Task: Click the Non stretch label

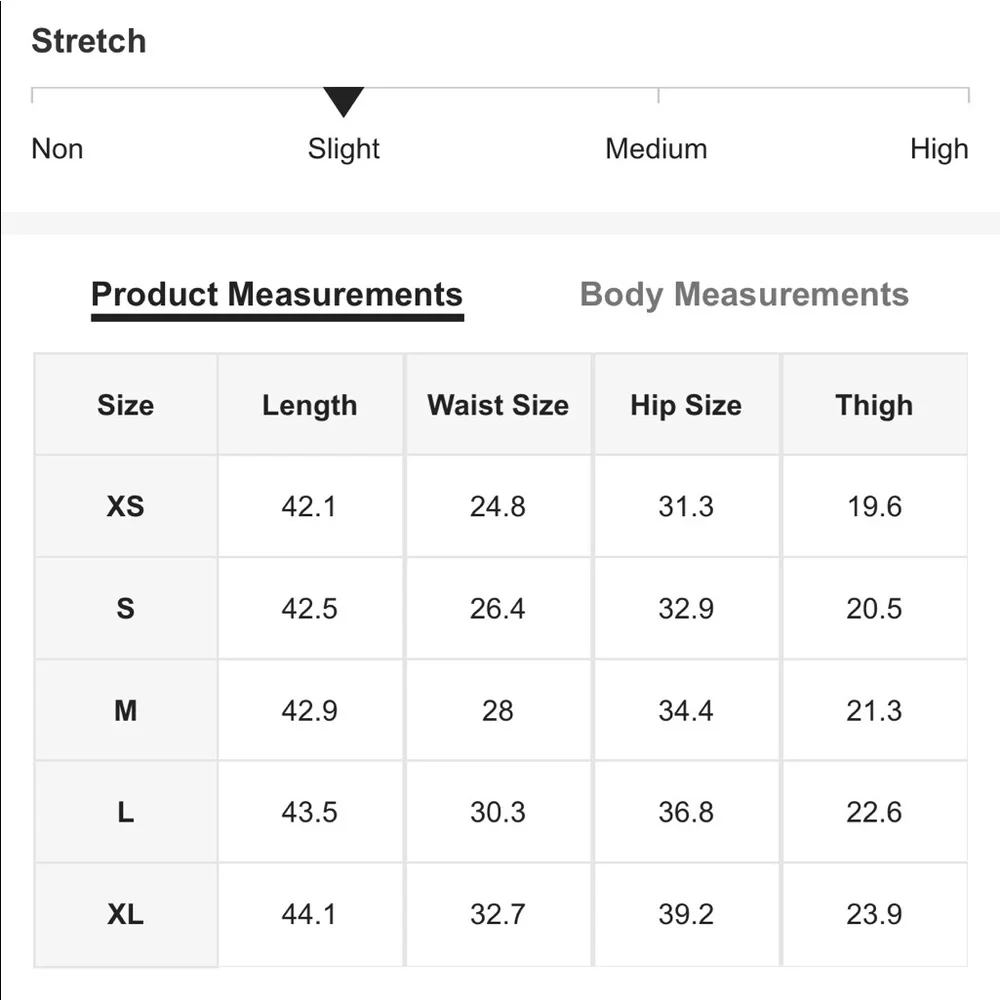Action: coord(57,149)
